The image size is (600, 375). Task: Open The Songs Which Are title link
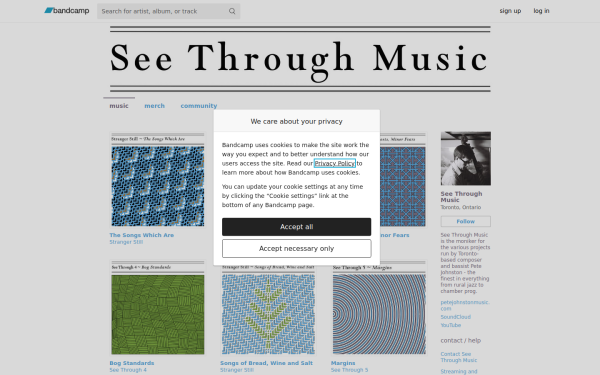click(x=142, y=235)
